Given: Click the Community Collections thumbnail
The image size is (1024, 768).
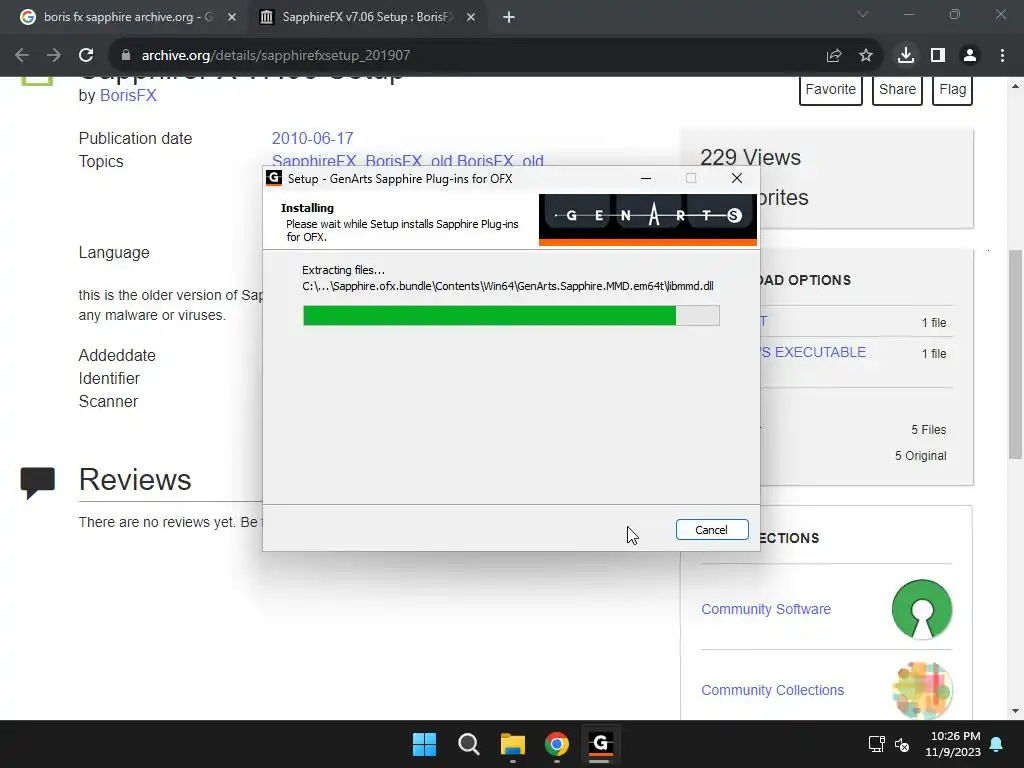Looking at the screenshot, I should click(922, 690).
